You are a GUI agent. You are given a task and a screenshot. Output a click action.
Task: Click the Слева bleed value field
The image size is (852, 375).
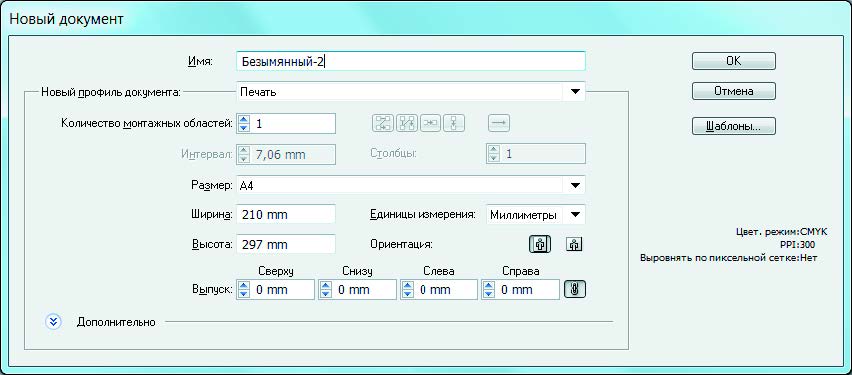click(446, 290)
